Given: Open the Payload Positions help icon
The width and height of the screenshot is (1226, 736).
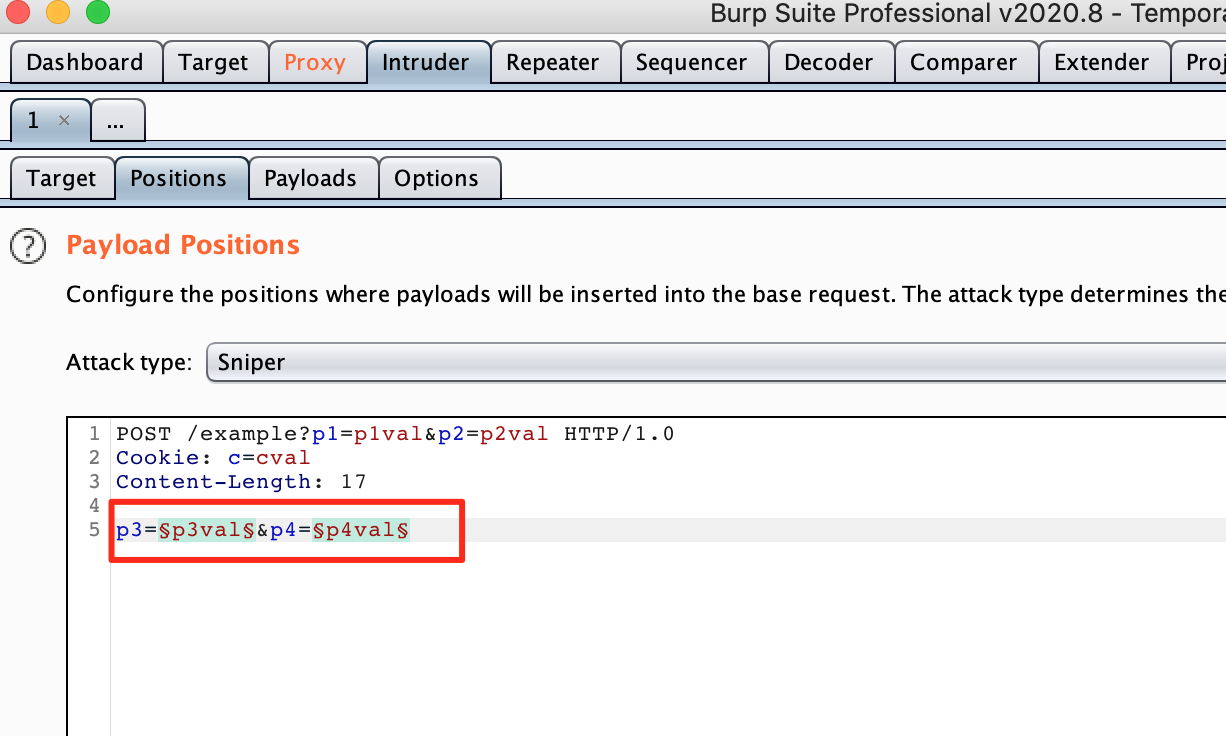Looking at the screenshot, I should point(27,246).
